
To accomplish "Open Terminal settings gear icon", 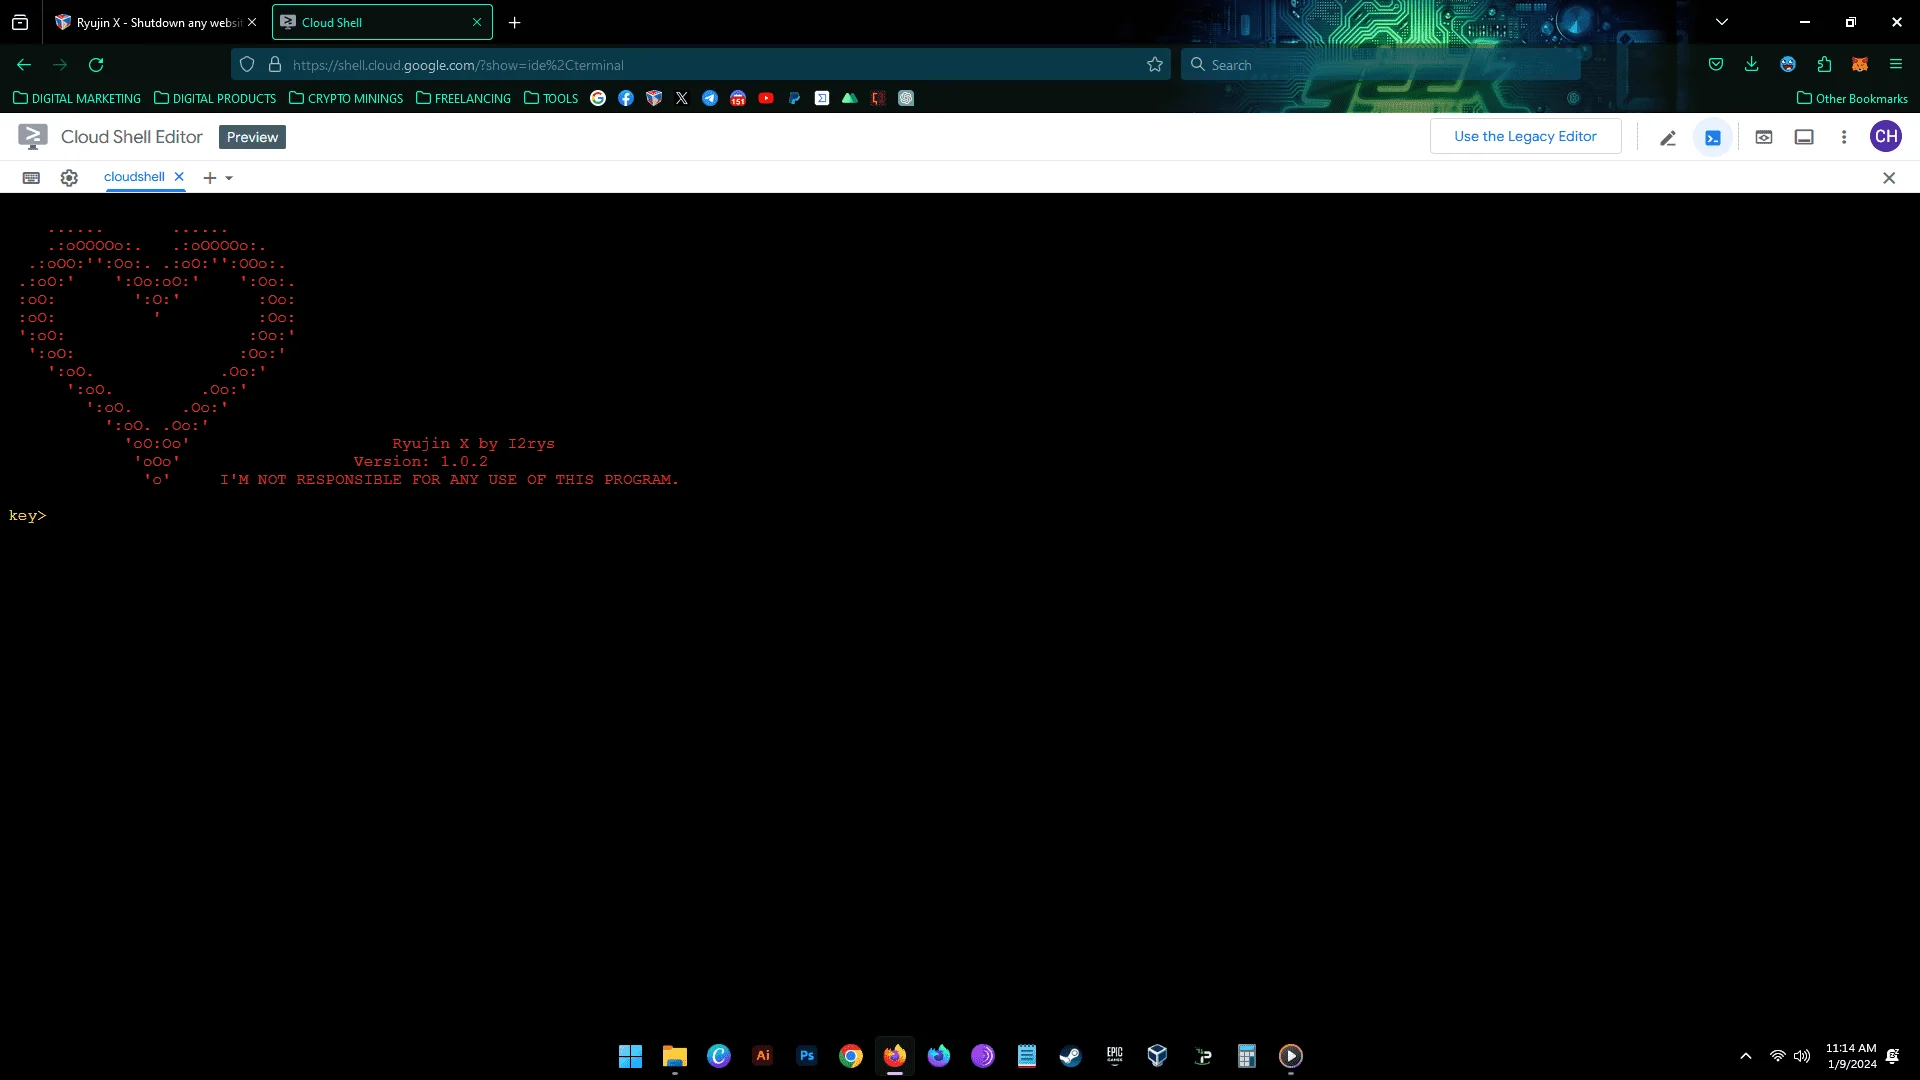I will pos(69,178).
